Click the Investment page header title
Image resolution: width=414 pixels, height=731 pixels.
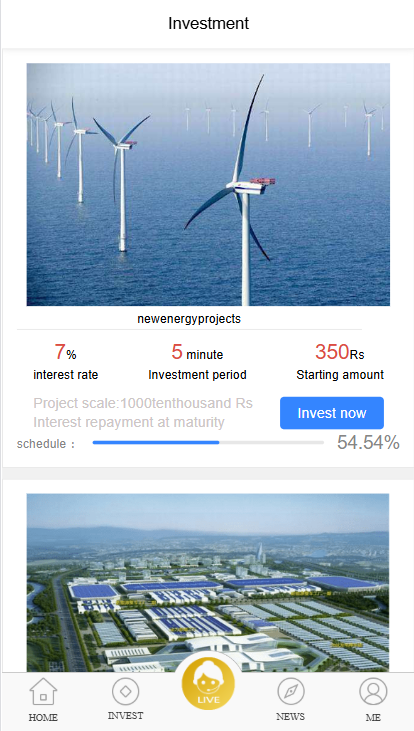(208, 23)
